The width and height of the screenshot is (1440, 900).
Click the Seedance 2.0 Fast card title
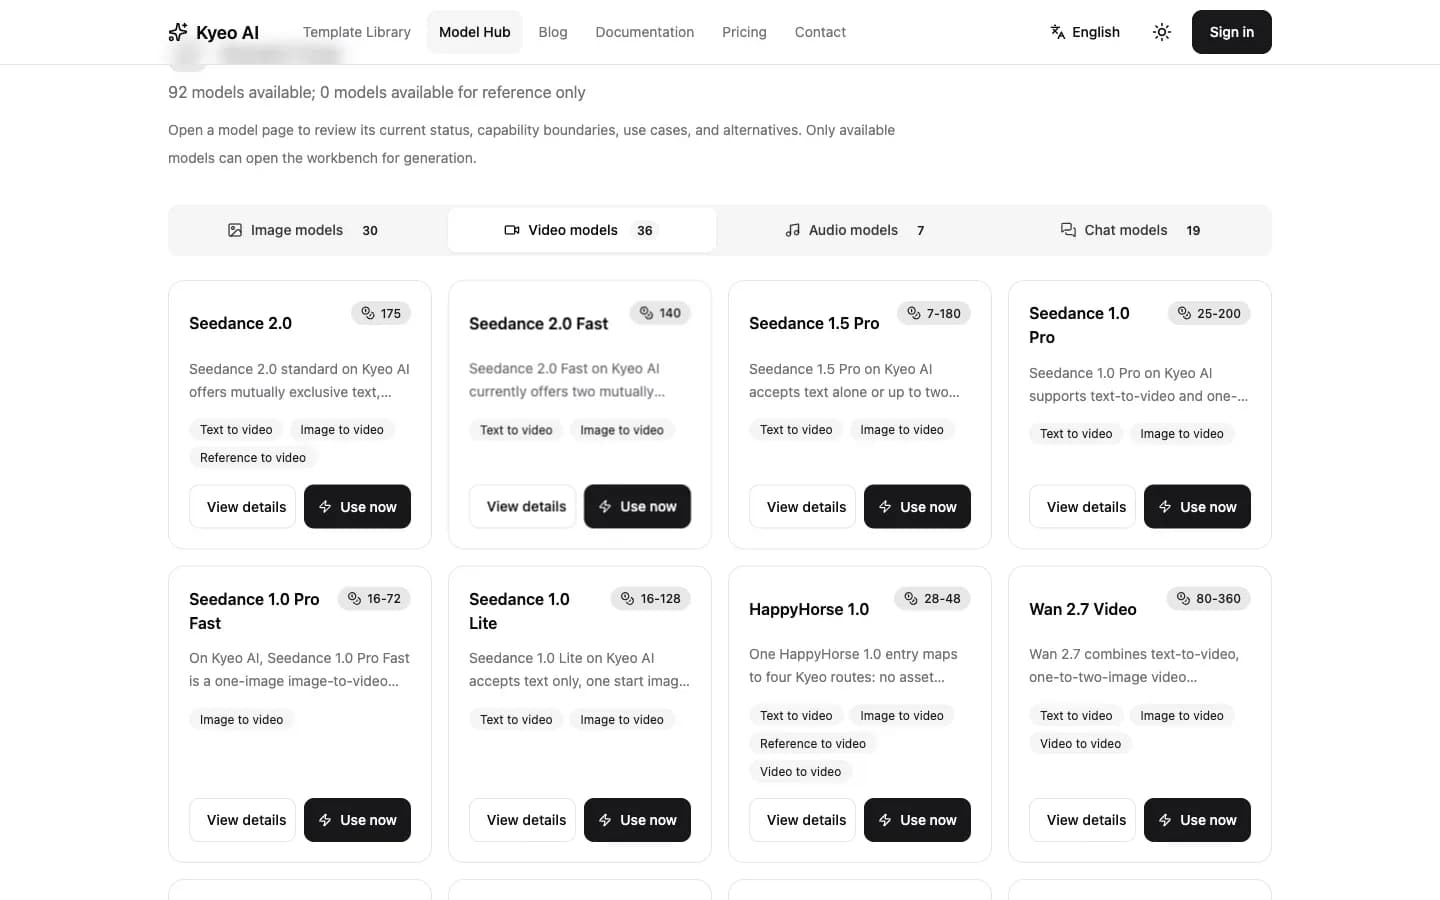[539, 323]
